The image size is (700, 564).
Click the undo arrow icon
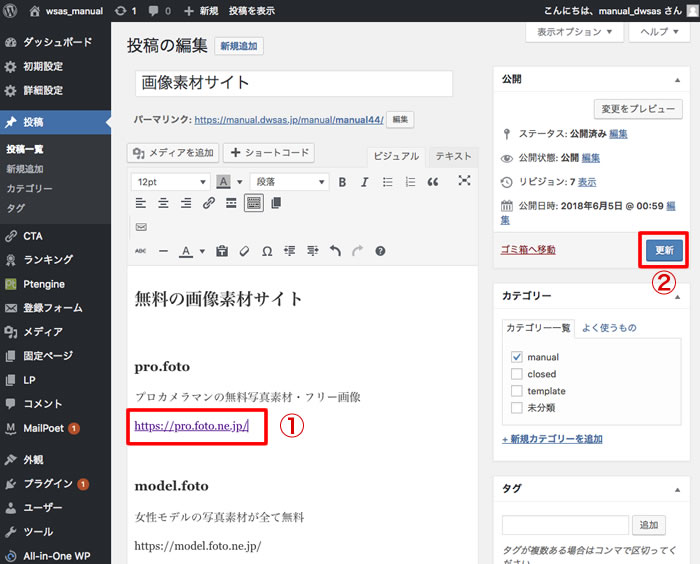point(335,251)
